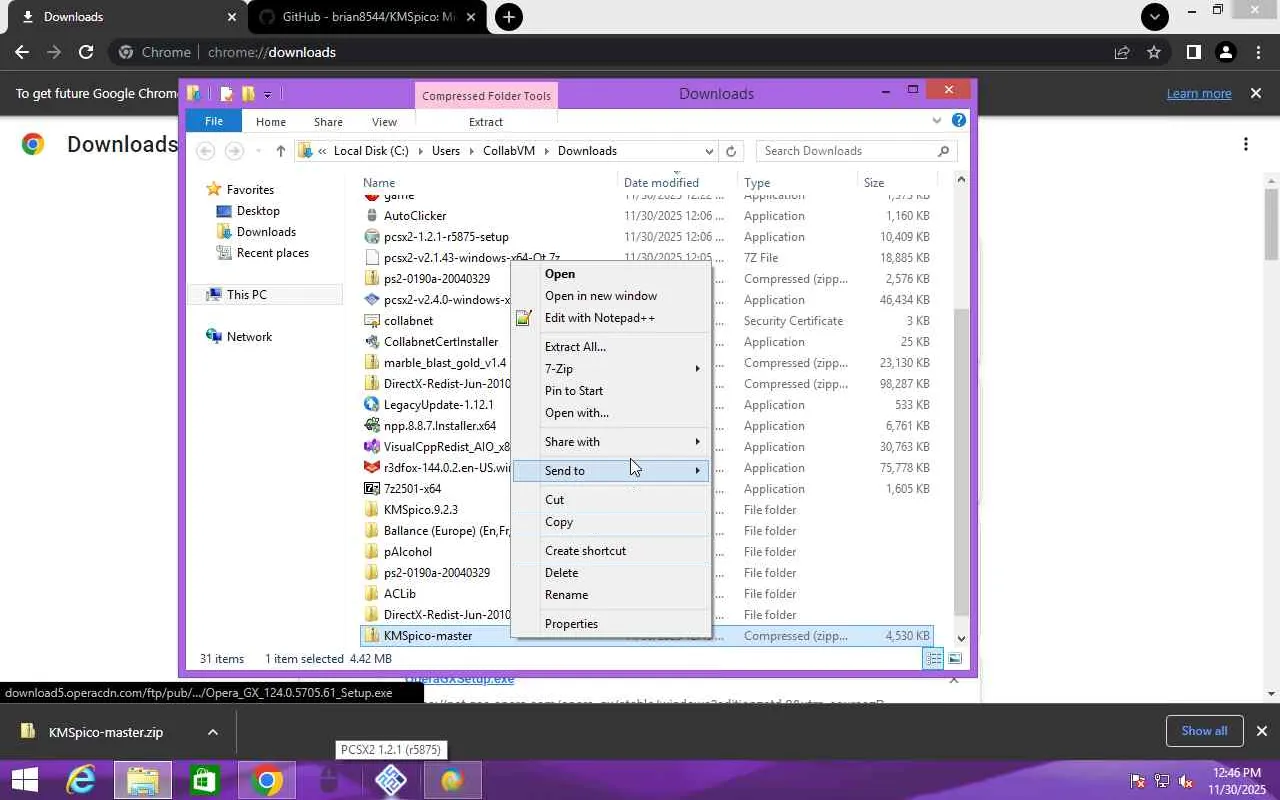The image size is (1280, 800).
Task: Go up one folder level in Explorer
Action: (x=280, y=151)
